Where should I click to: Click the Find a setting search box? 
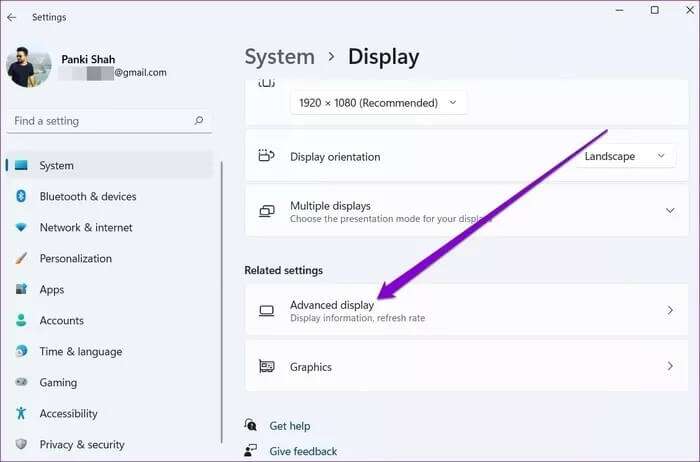[x=100, y=121]
